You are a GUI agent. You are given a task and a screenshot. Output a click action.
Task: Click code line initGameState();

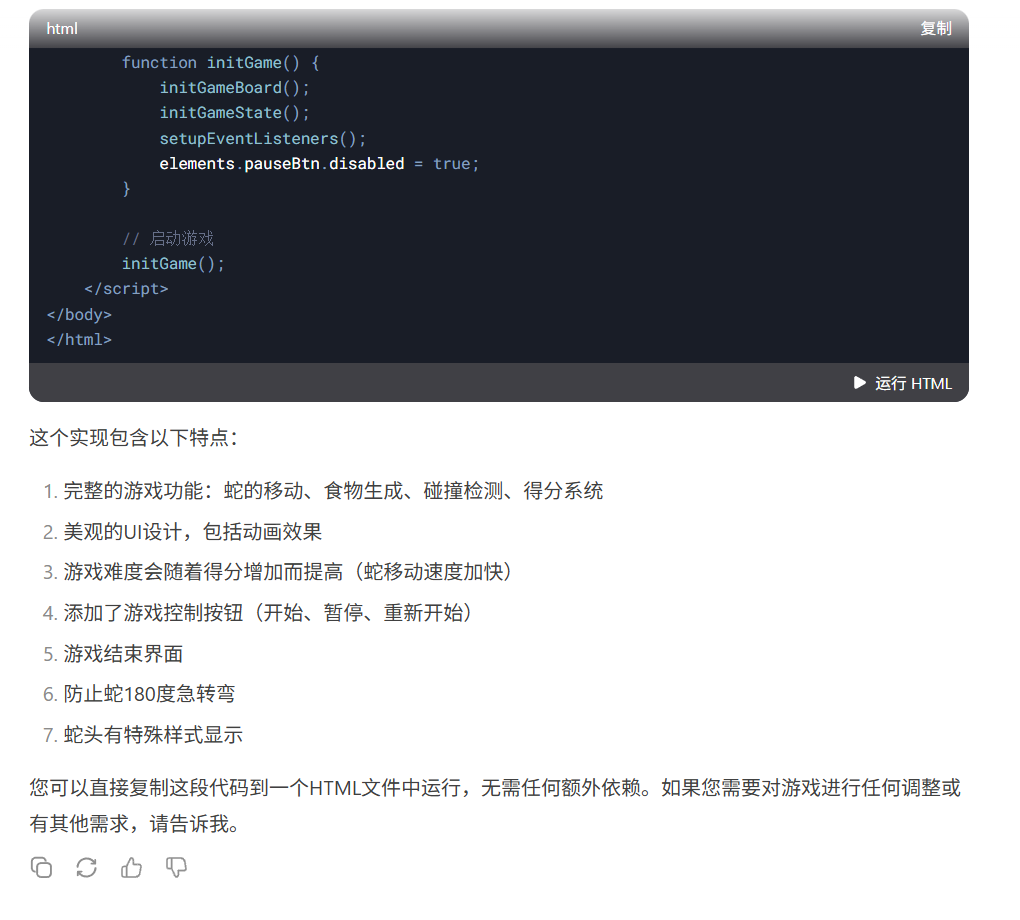point(235,113)
